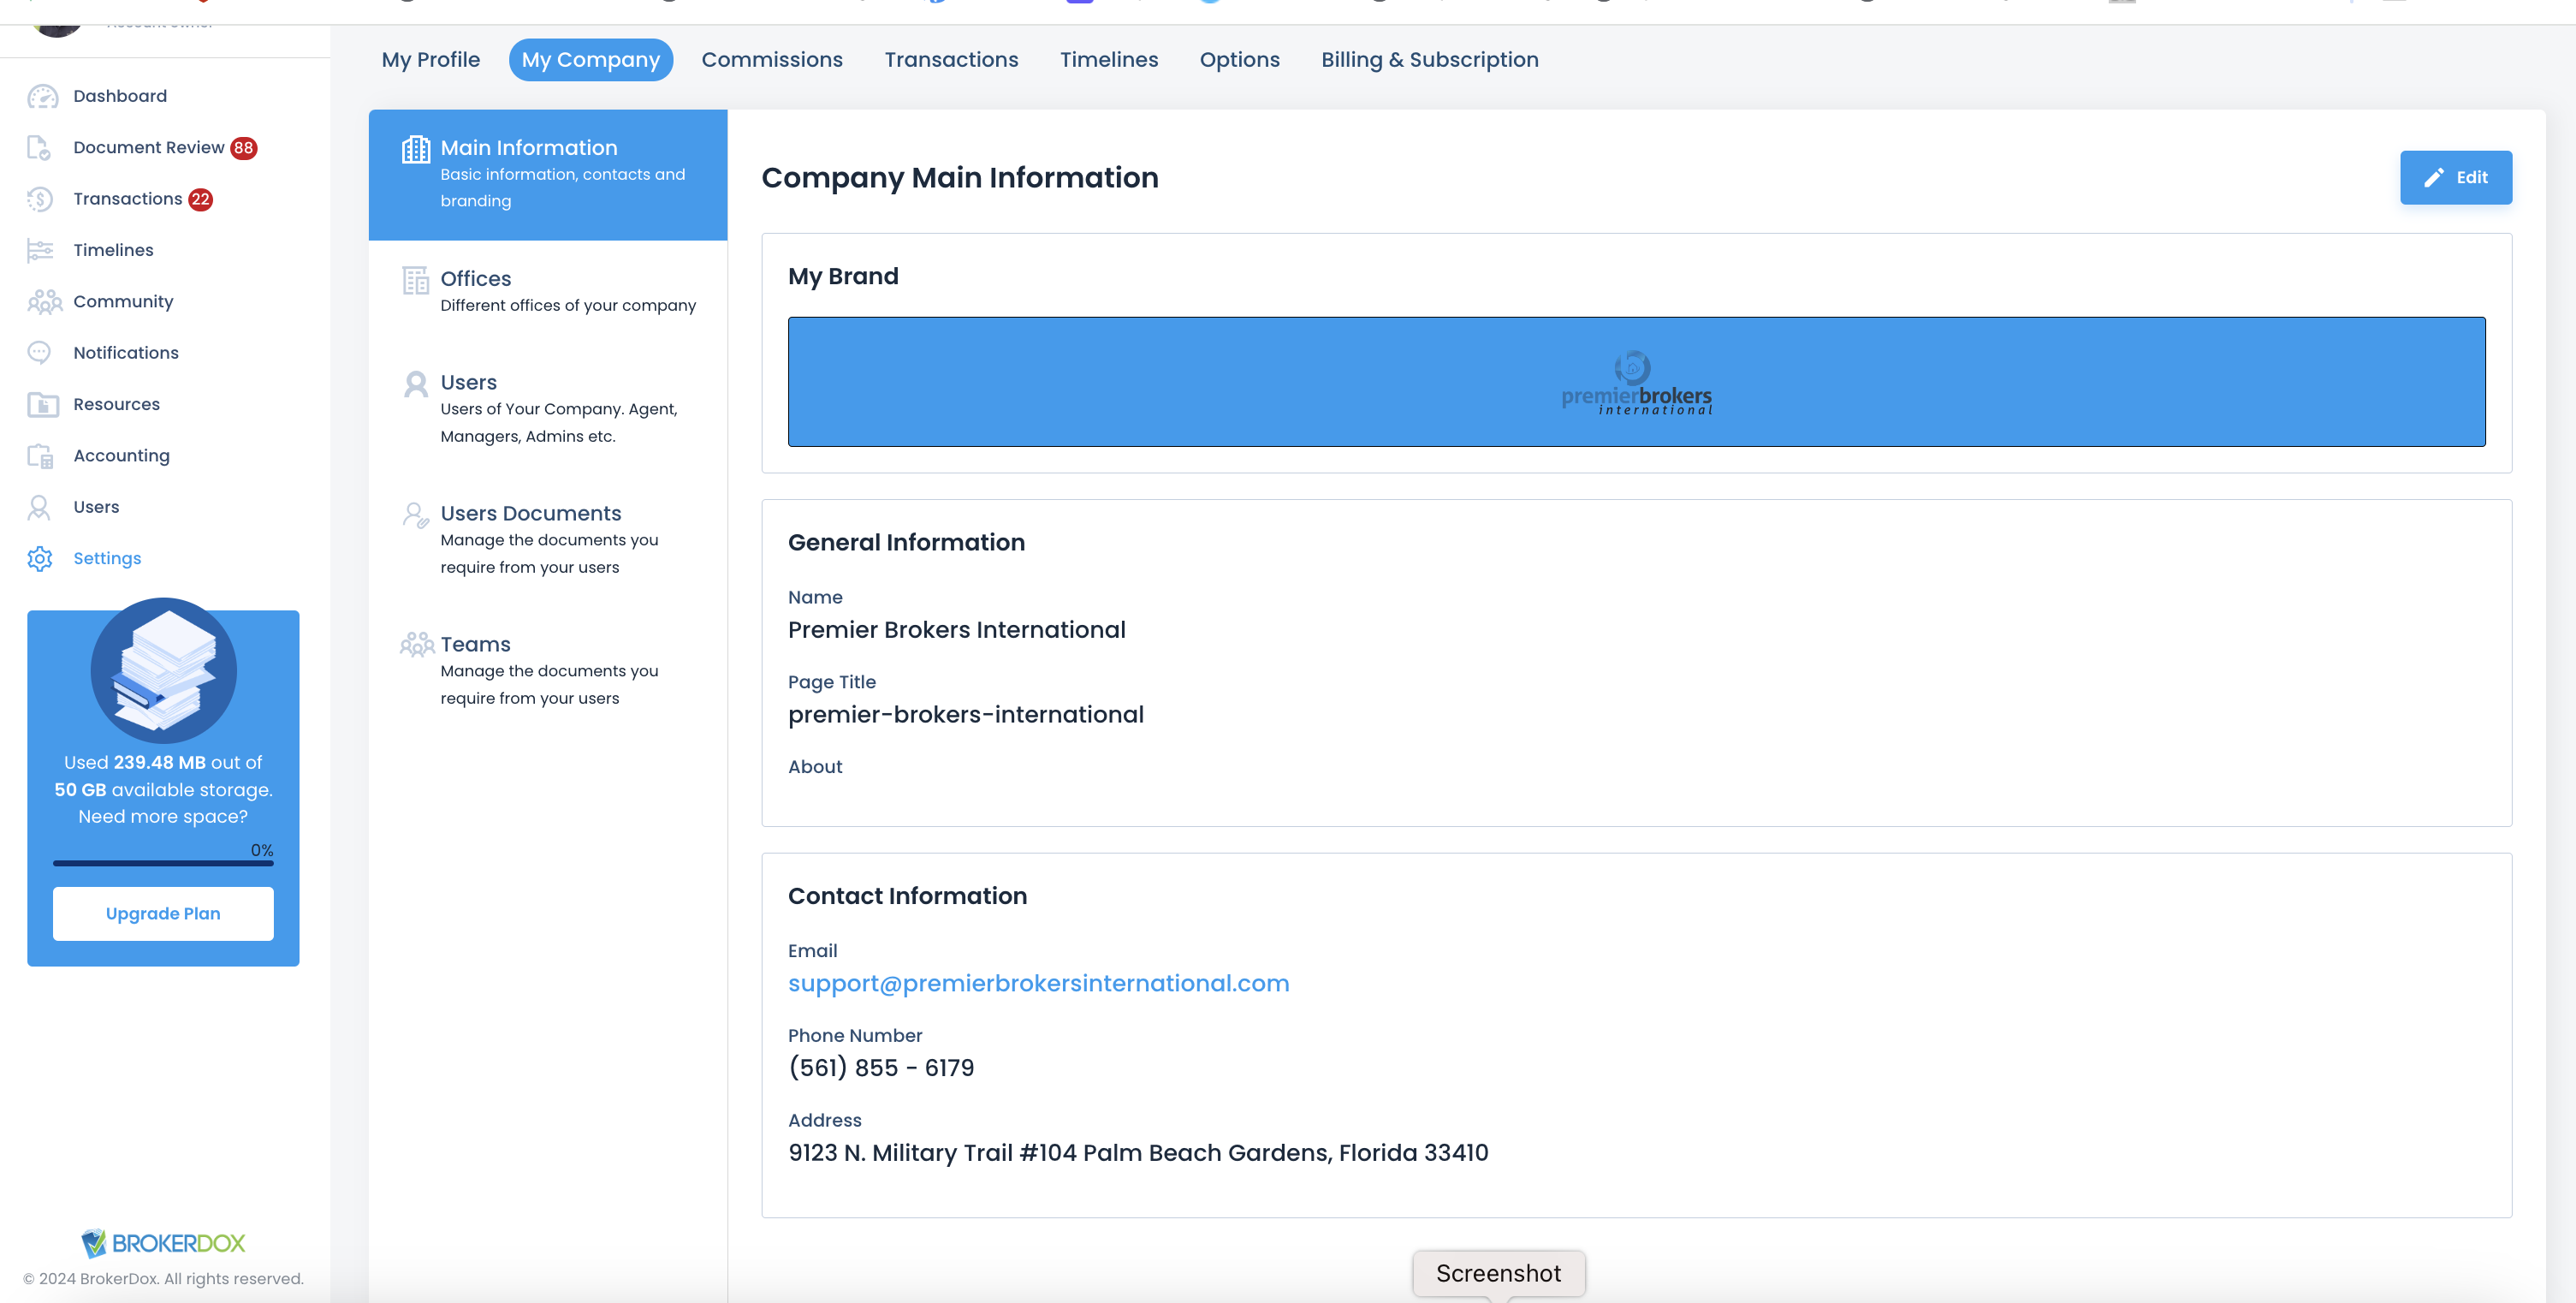2576x1303 pixels.
Task: Click the Dashboard gauge icon in sidebar
Action: 42,96
